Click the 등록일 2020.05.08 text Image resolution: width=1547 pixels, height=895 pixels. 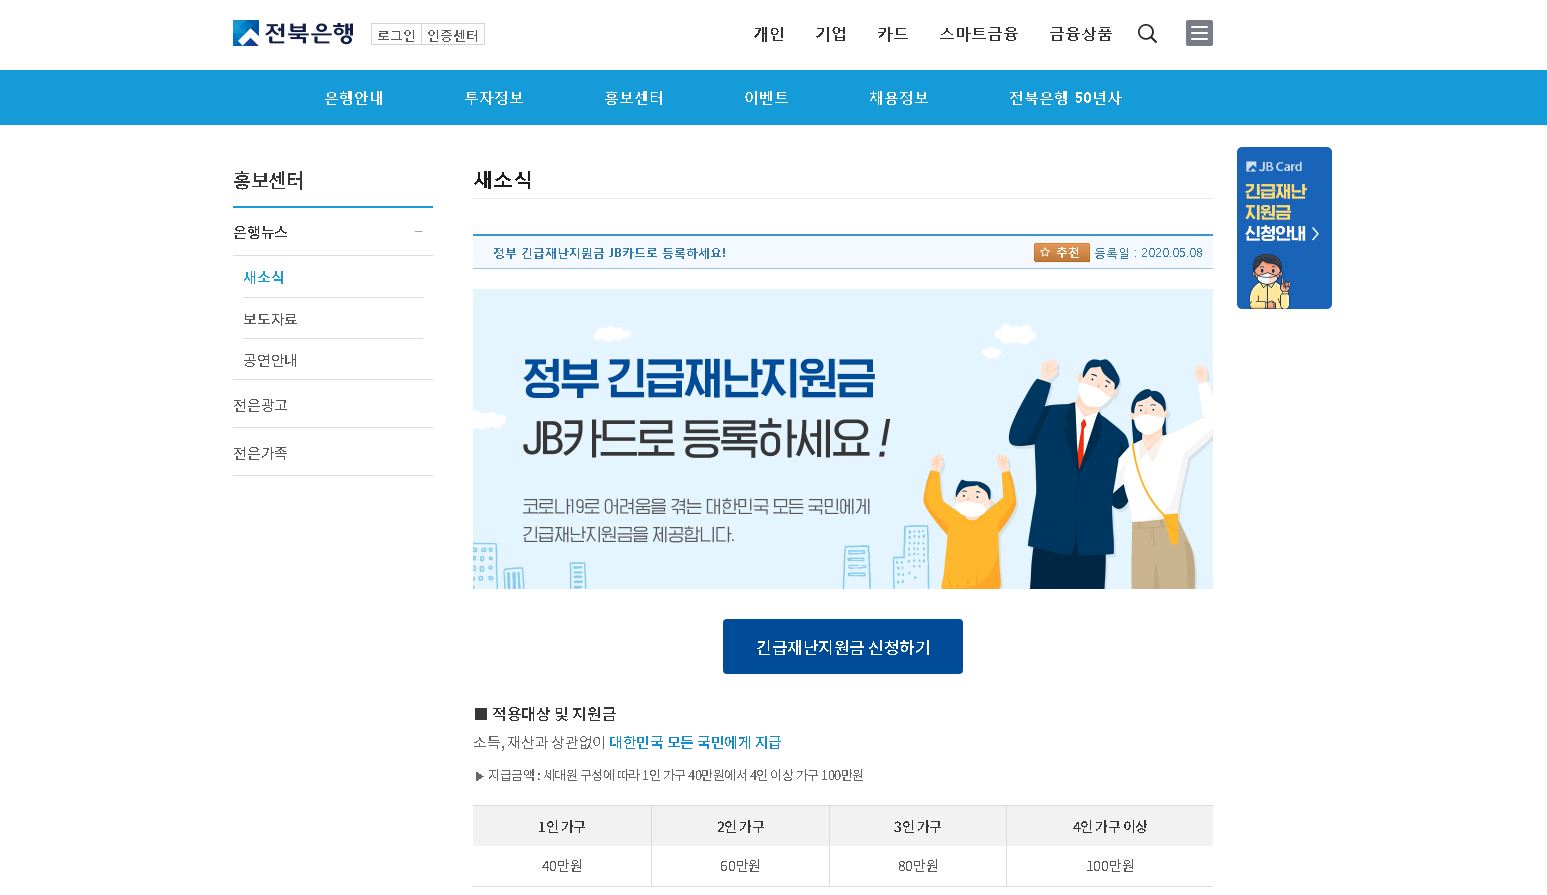click(1148, 253)
